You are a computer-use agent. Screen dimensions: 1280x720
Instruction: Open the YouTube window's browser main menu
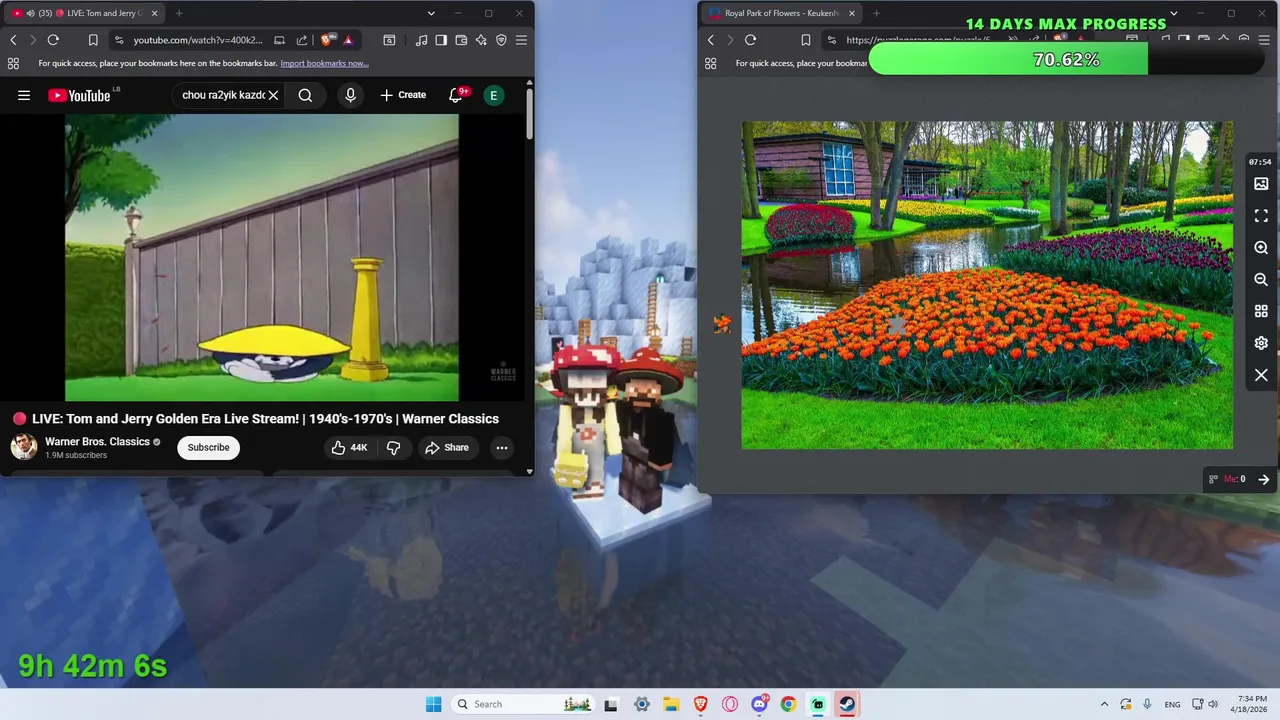click(x=521, y=40)
